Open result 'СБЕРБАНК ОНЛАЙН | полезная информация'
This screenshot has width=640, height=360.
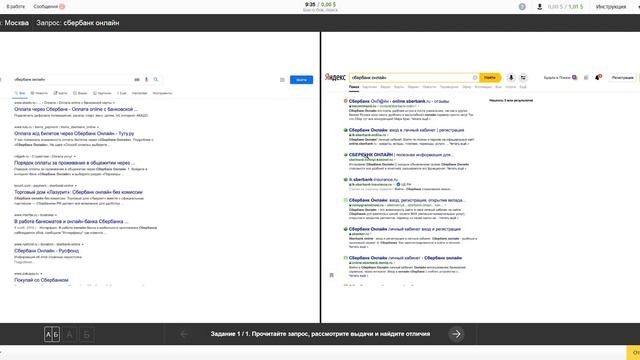coord(401,155)
